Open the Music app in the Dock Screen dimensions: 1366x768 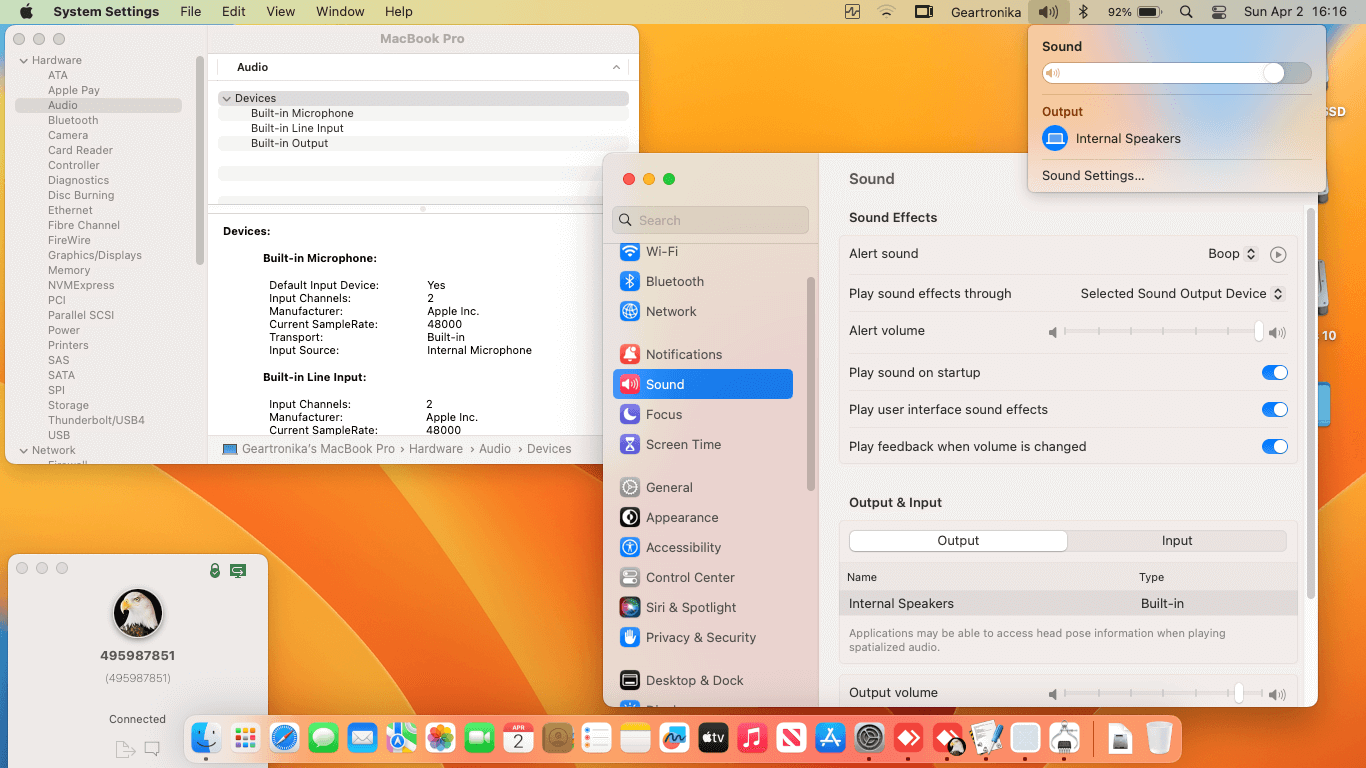click(x=752, y=739)
